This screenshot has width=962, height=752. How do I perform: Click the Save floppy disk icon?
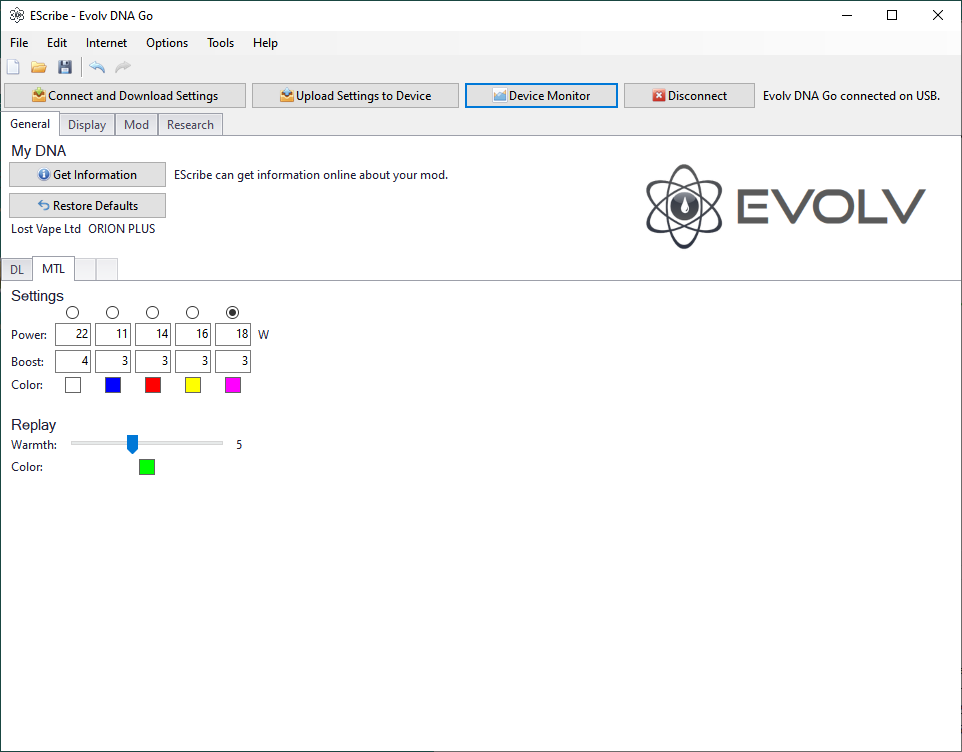pos(65,67)
